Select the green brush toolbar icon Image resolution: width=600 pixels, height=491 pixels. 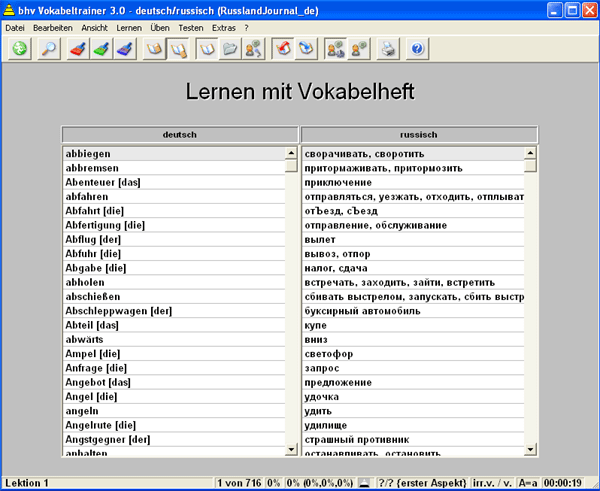pos(101,49)
